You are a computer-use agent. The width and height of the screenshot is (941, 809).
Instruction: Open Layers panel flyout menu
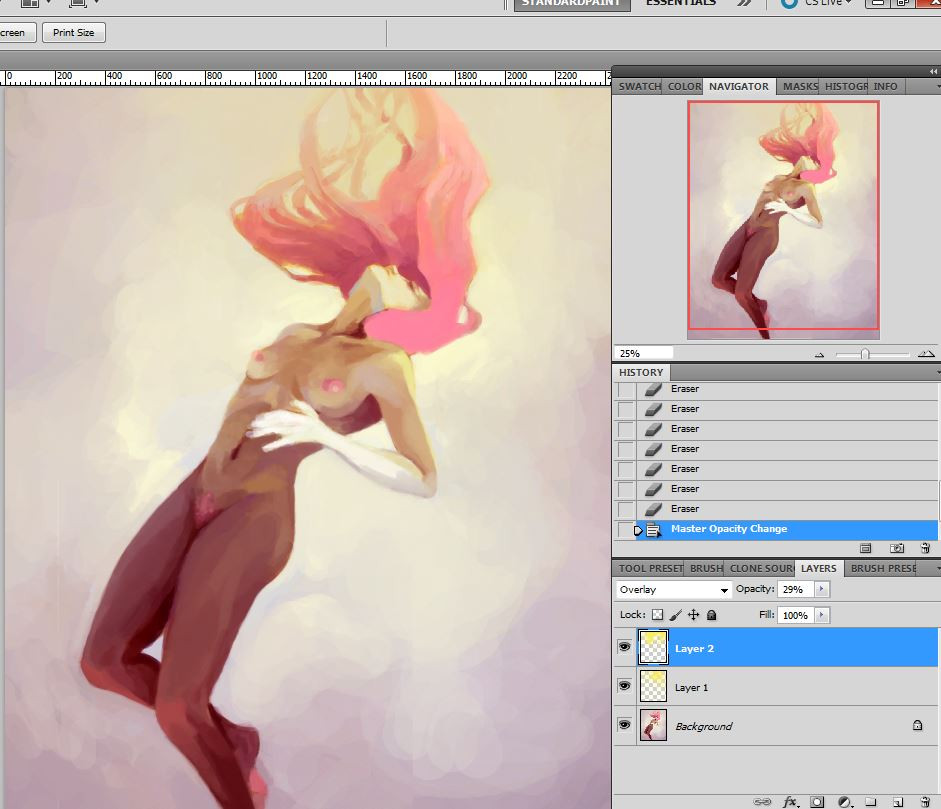[937, 568]
